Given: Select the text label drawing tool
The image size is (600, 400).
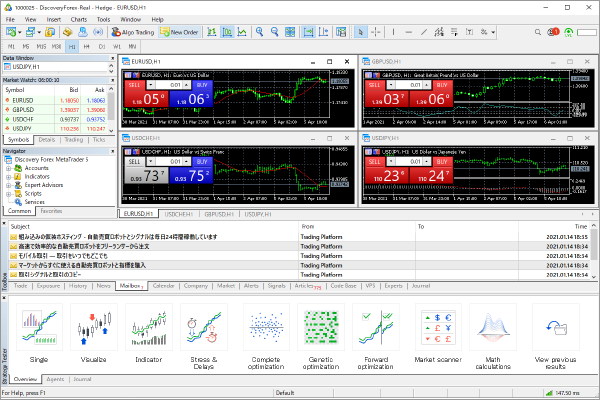Looking at the screenshot, I should [x=469, y=32].
